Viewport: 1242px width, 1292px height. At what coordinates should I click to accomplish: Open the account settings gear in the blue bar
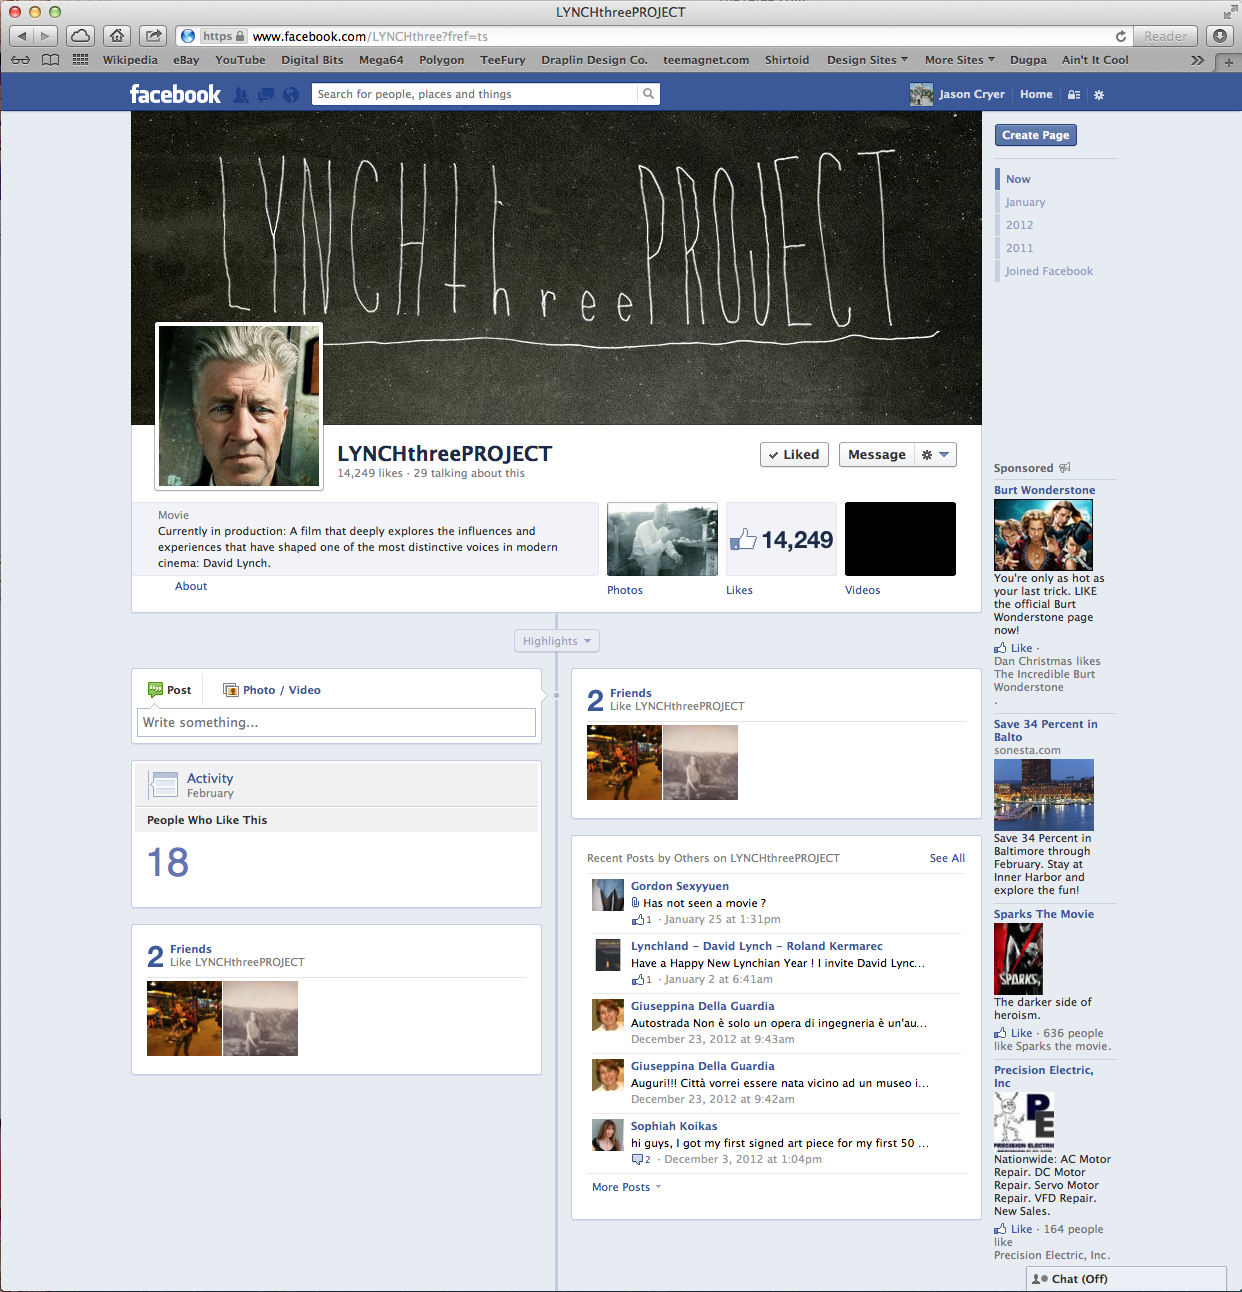(x=1099, y=95)
